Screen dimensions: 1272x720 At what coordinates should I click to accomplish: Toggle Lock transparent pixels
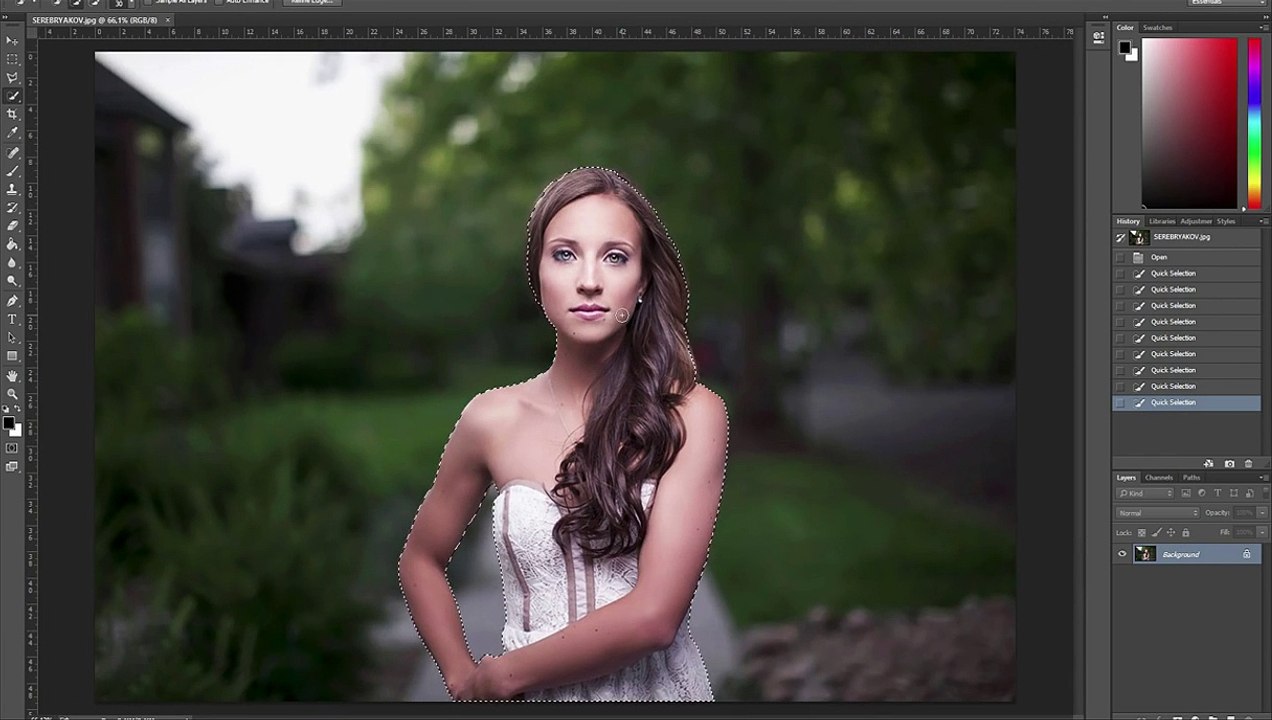[1142, 533]
